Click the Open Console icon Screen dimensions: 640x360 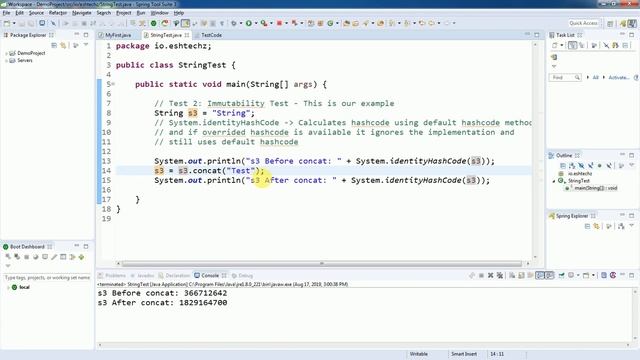(586, 276)
